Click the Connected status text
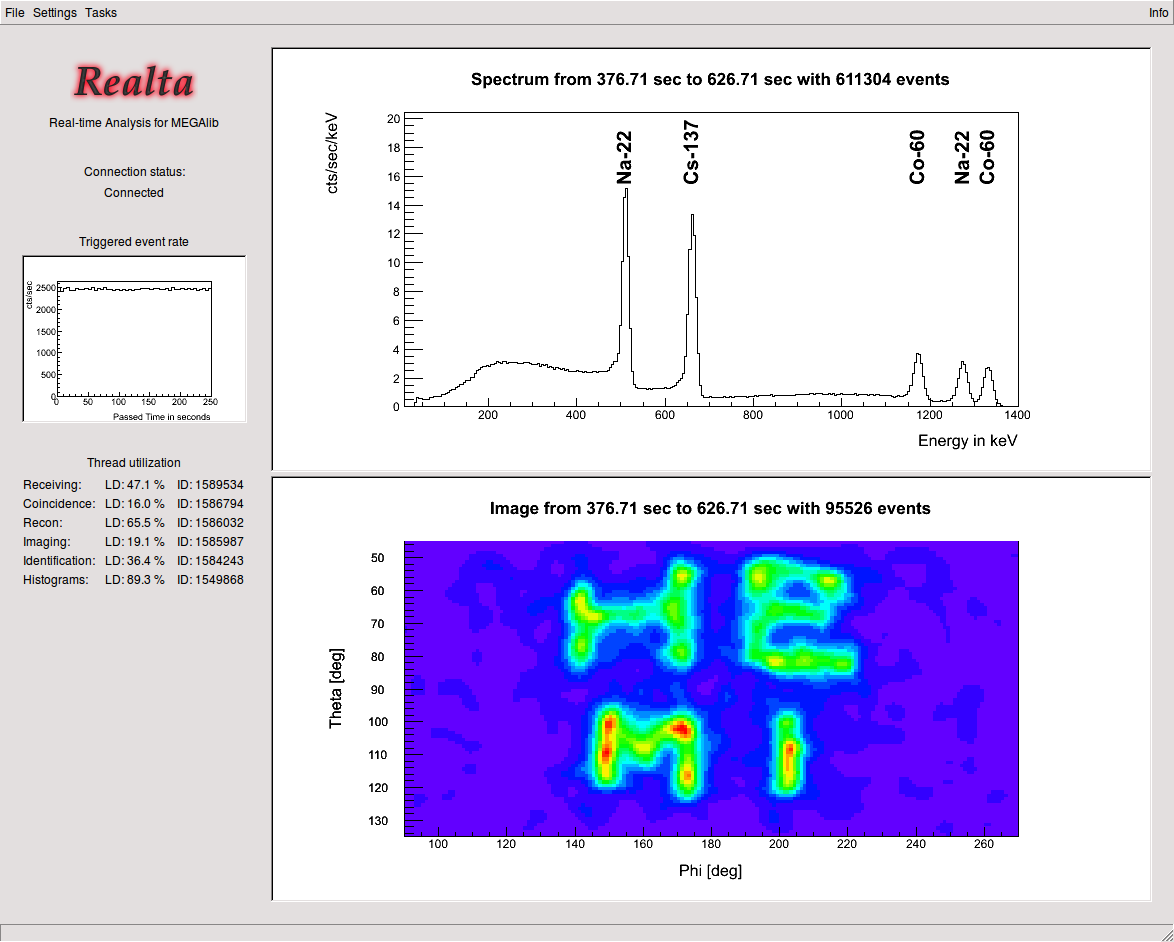 (x=134, y=192)
